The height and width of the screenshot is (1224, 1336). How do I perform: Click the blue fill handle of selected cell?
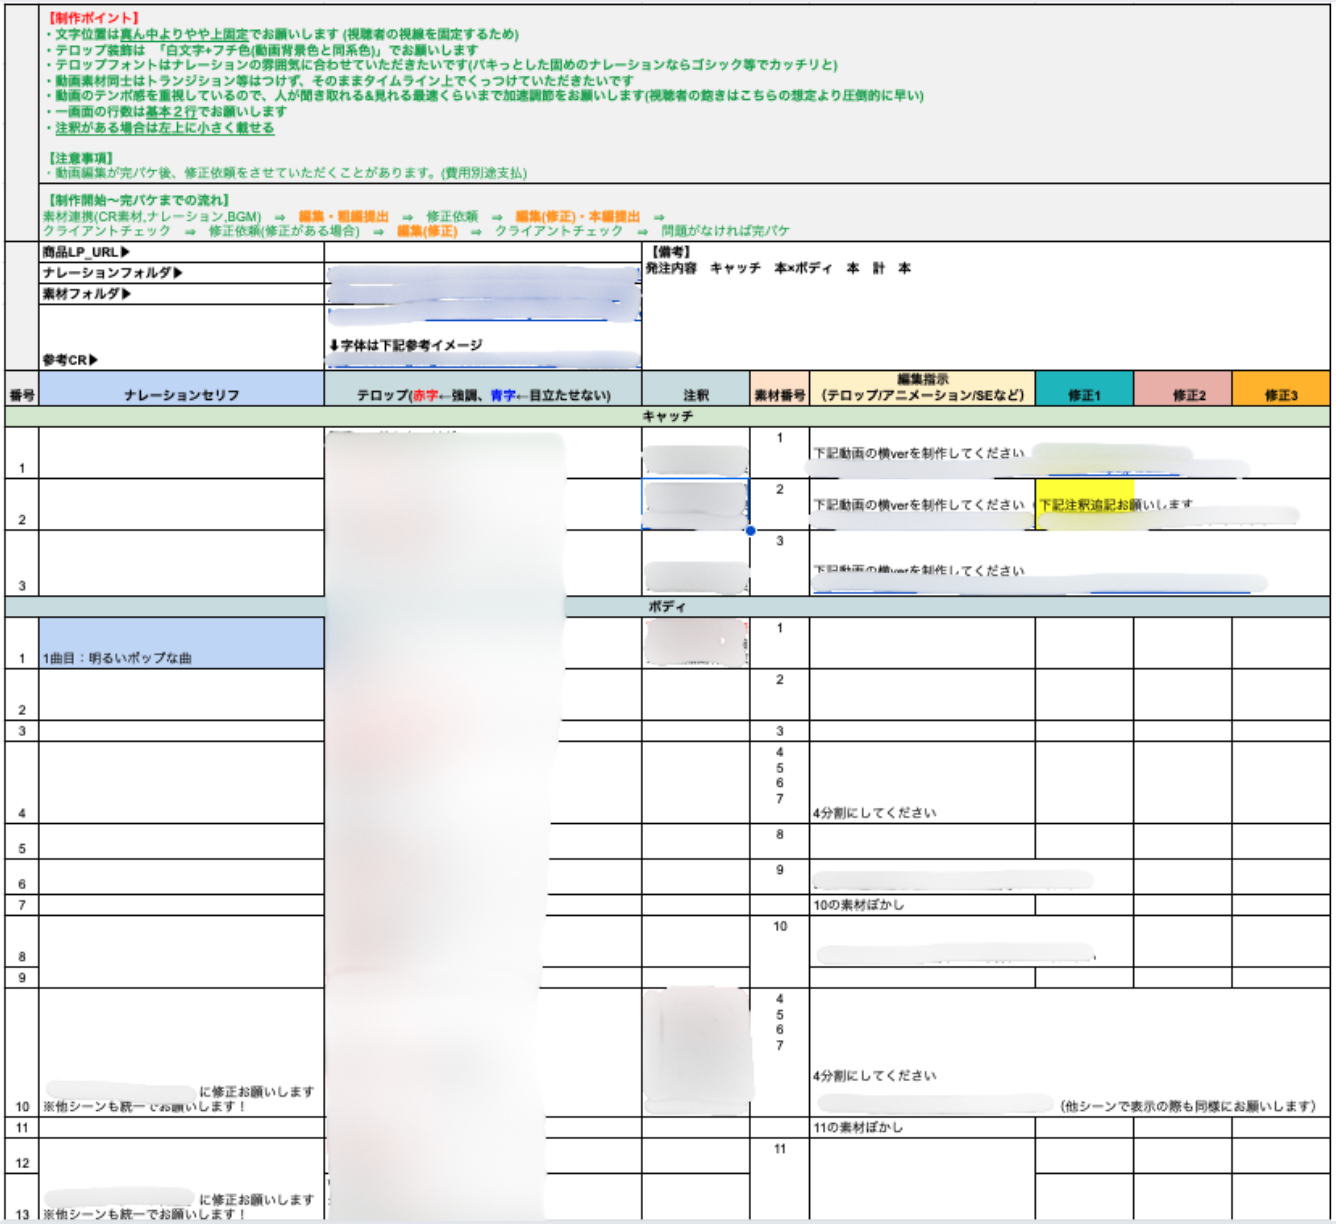point(750,531)
